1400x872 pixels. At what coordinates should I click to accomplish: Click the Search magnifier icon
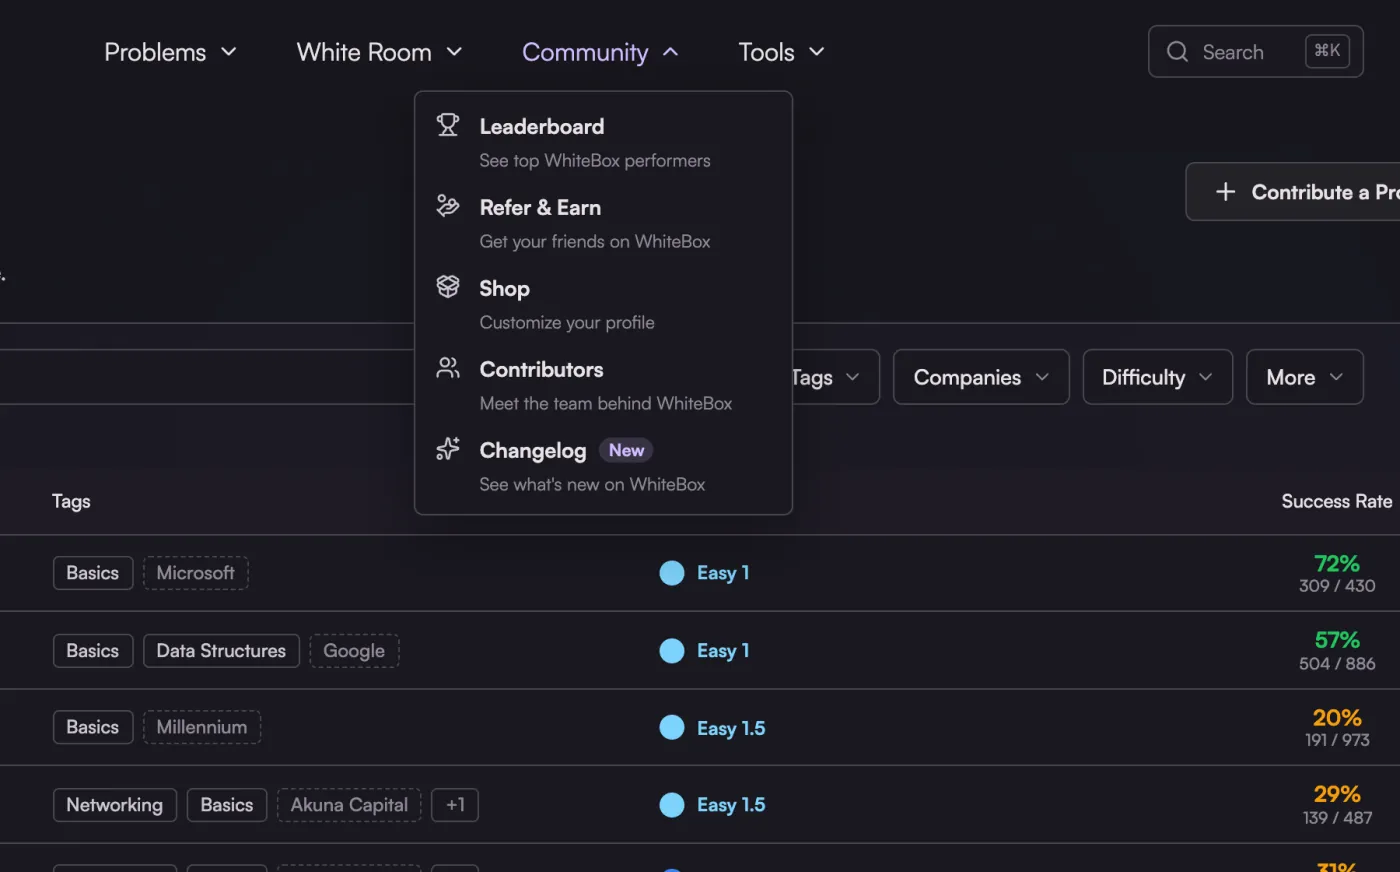(x=1178, y=52)
